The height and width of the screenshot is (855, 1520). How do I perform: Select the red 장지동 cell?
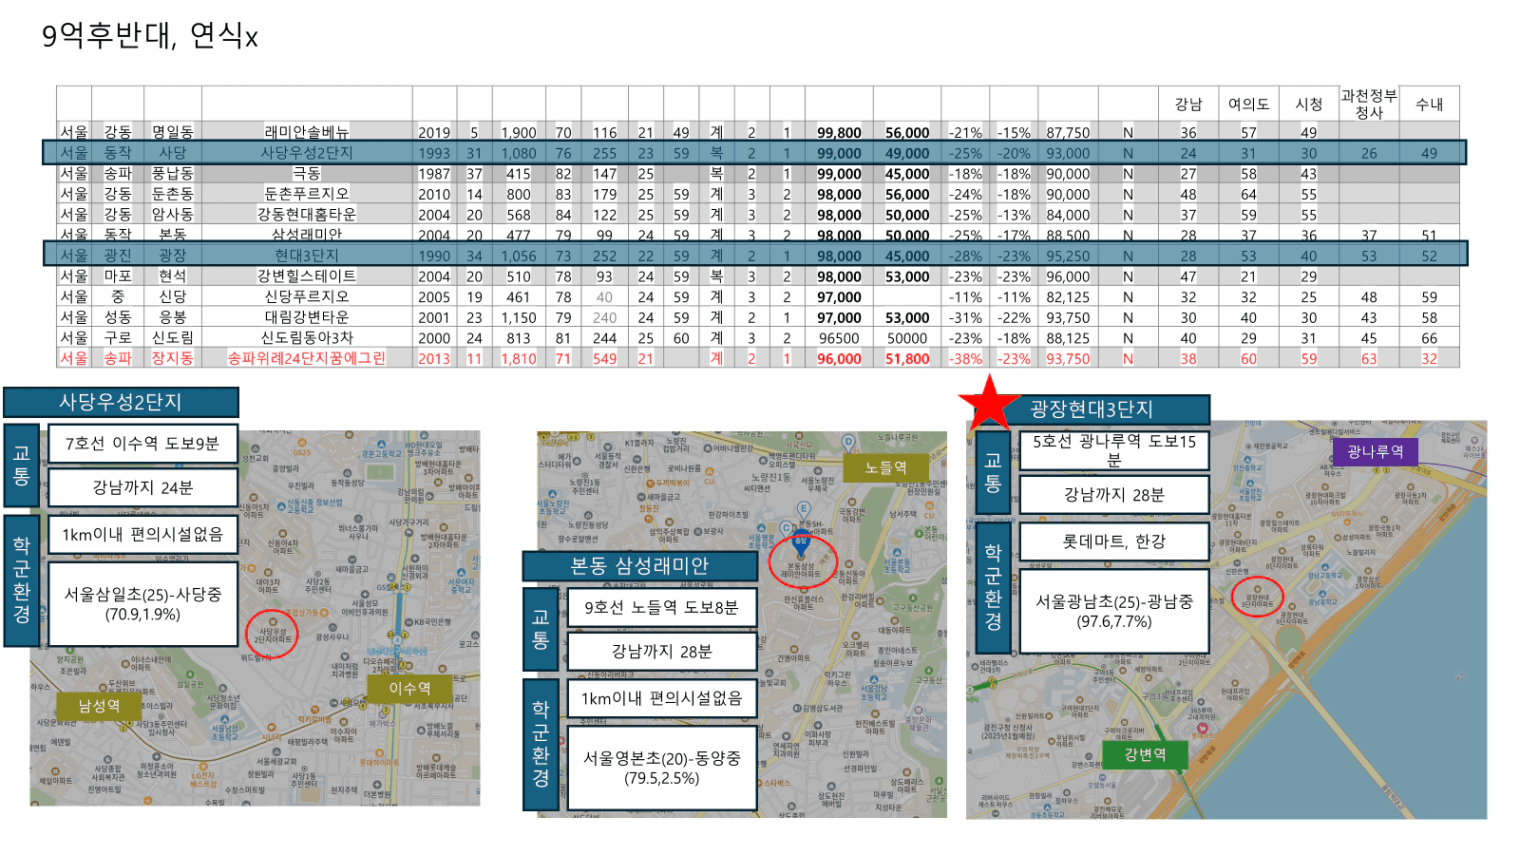(x=173, y=358)
